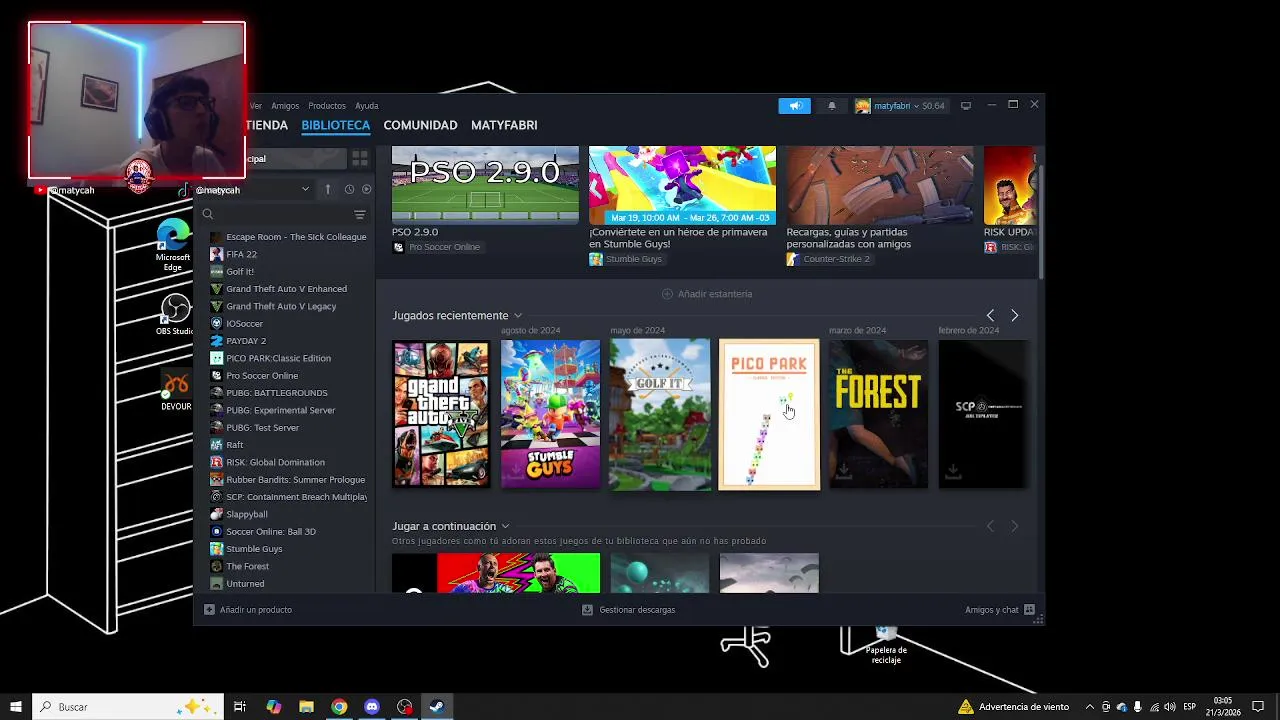Toggle the ready-to-play filter icon
This screenshot has height=720, width=1280.
[x=367, y=189]
